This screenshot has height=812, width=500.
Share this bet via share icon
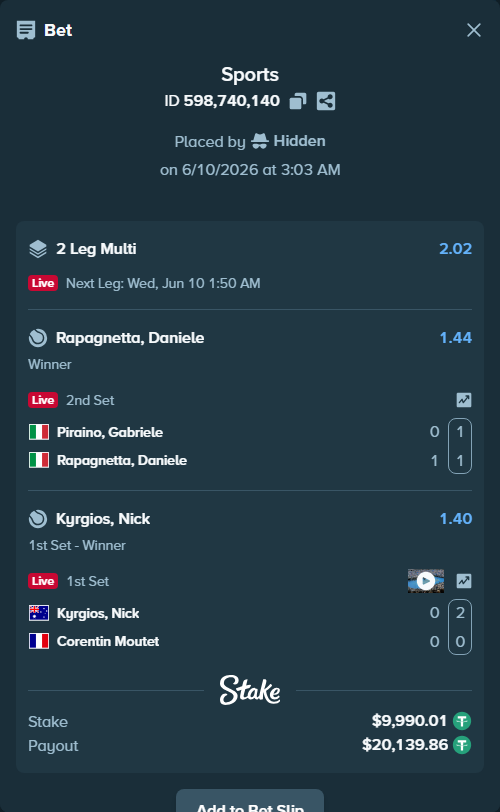point(326,101)
